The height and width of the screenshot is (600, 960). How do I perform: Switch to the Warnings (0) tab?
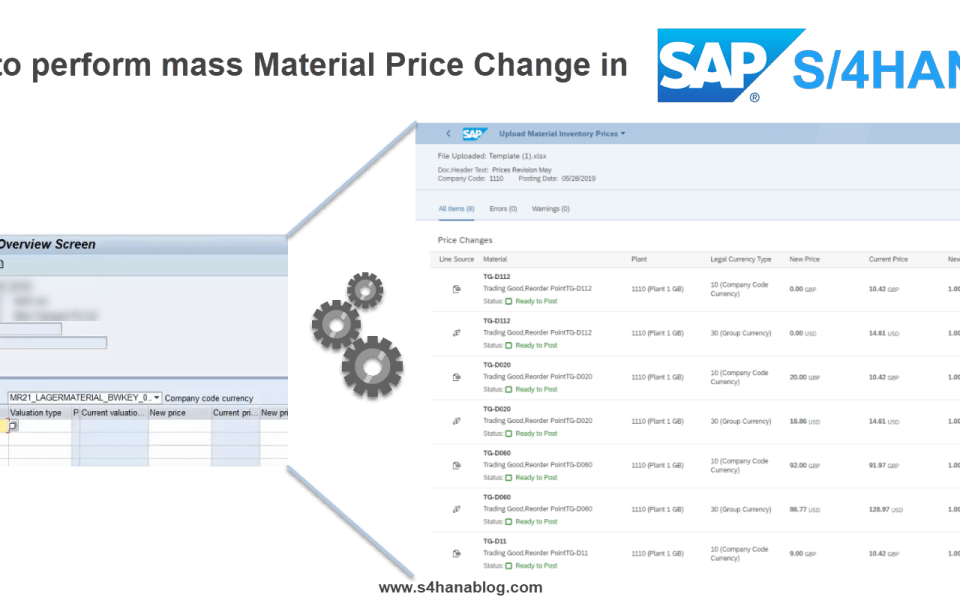click(x=550, y=209)
